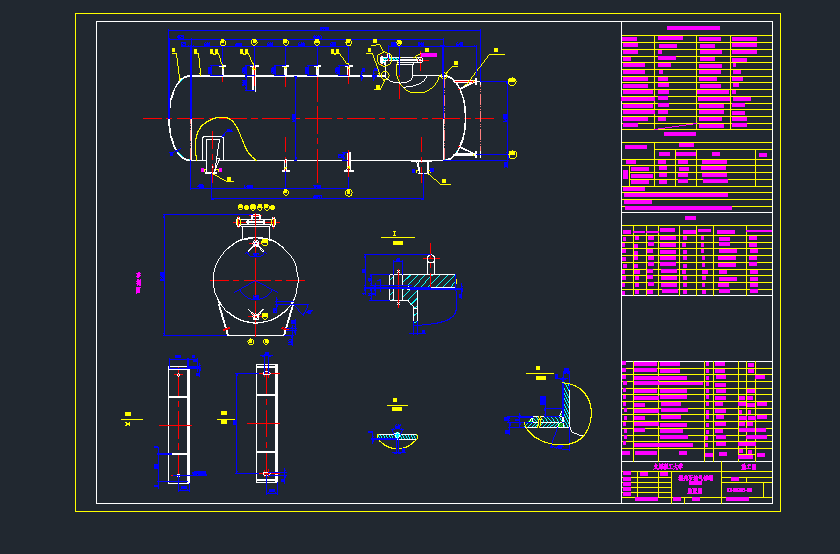Click the vertical magenta text beside end view

pos(139,283)
